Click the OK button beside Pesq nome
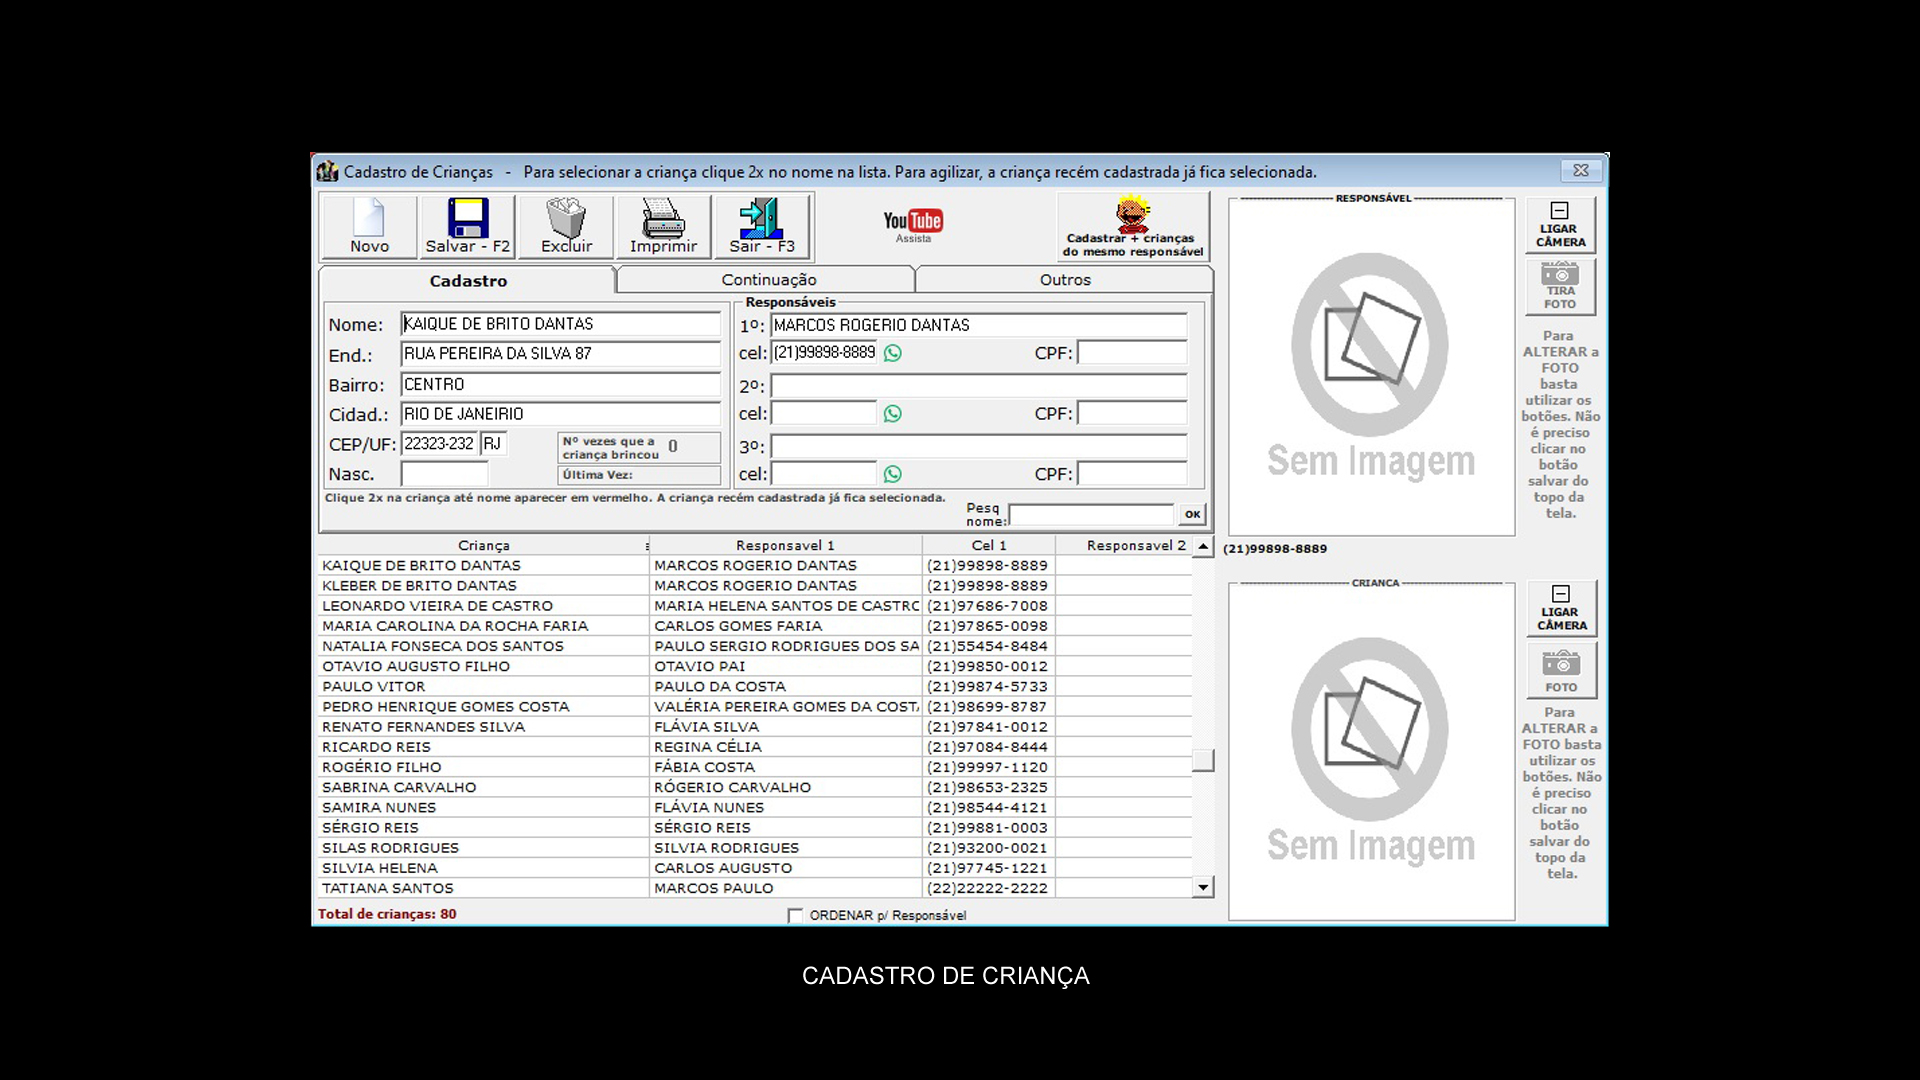The width and height of the screenshot is (1920, 1080). (1192, 514)
